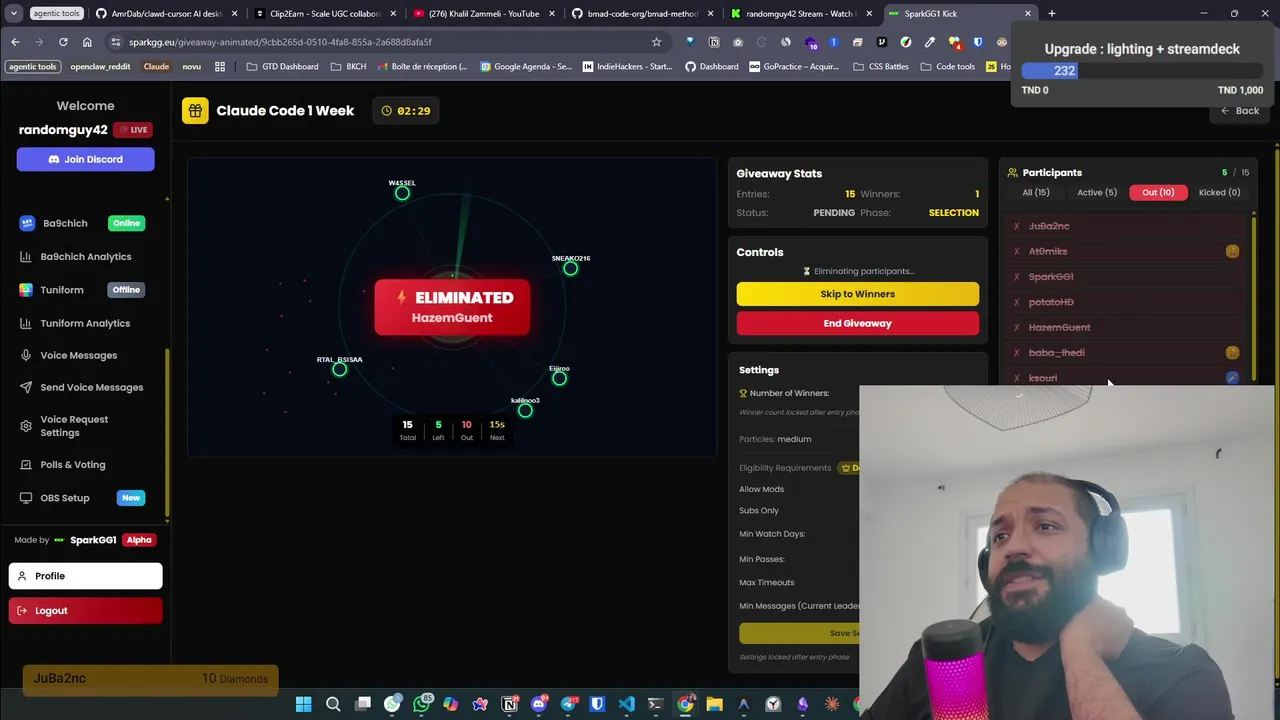
Task: Click the blue badge on ksouri row
Action: [1232, 378]
